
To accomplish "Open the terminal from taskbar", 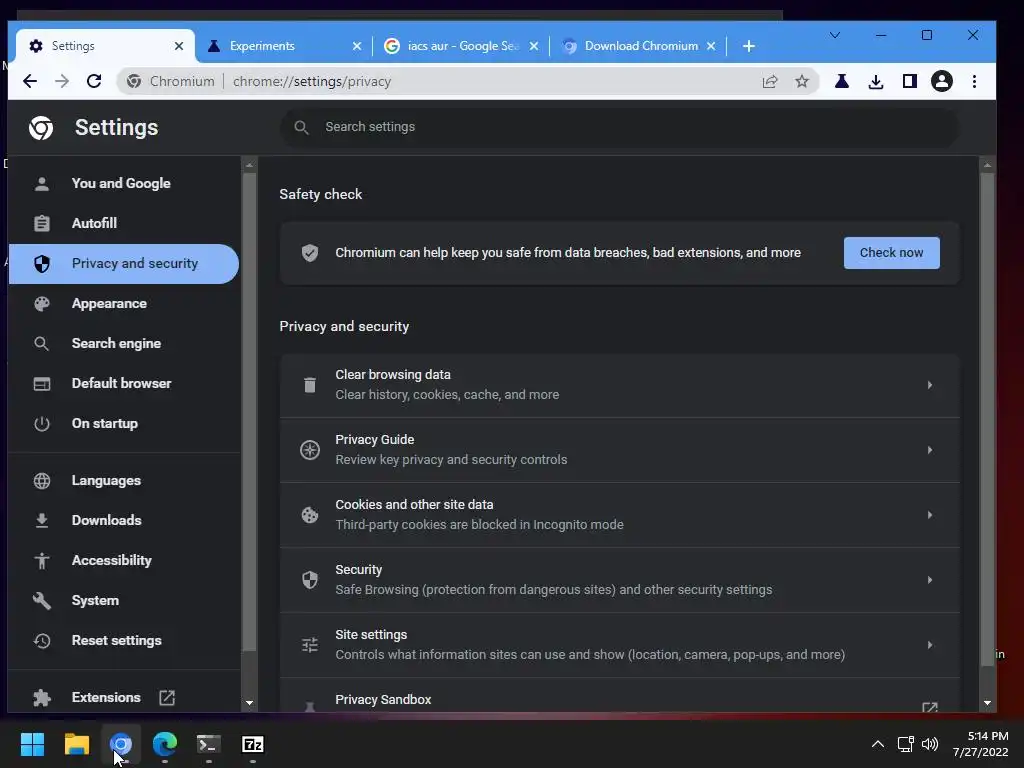I will click(x=209, y=744).
